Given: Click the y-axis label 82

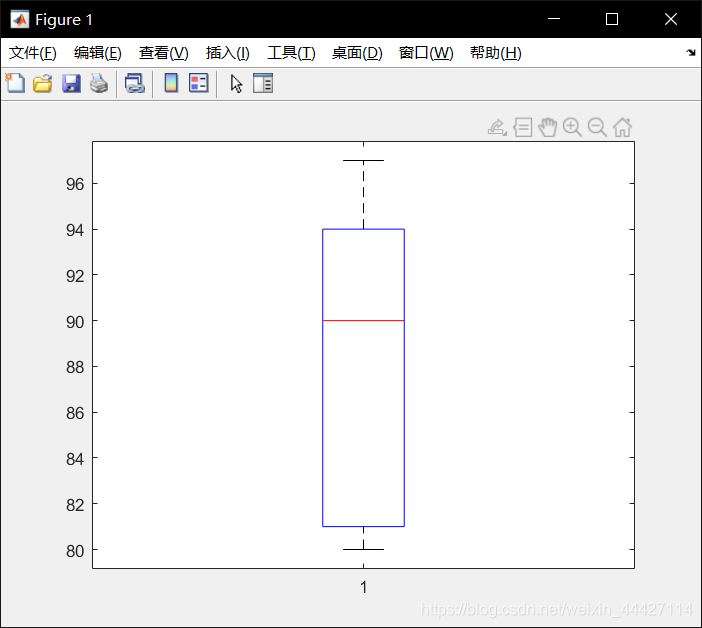Looking at the screenshot, I should tap(75, 505).
